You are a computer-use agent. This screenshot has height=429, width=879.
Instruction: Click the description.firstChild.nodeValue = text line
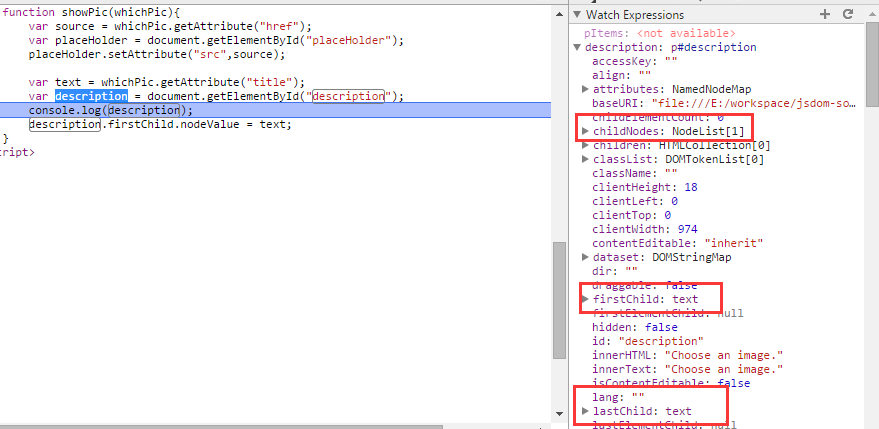tap(160, 124)
